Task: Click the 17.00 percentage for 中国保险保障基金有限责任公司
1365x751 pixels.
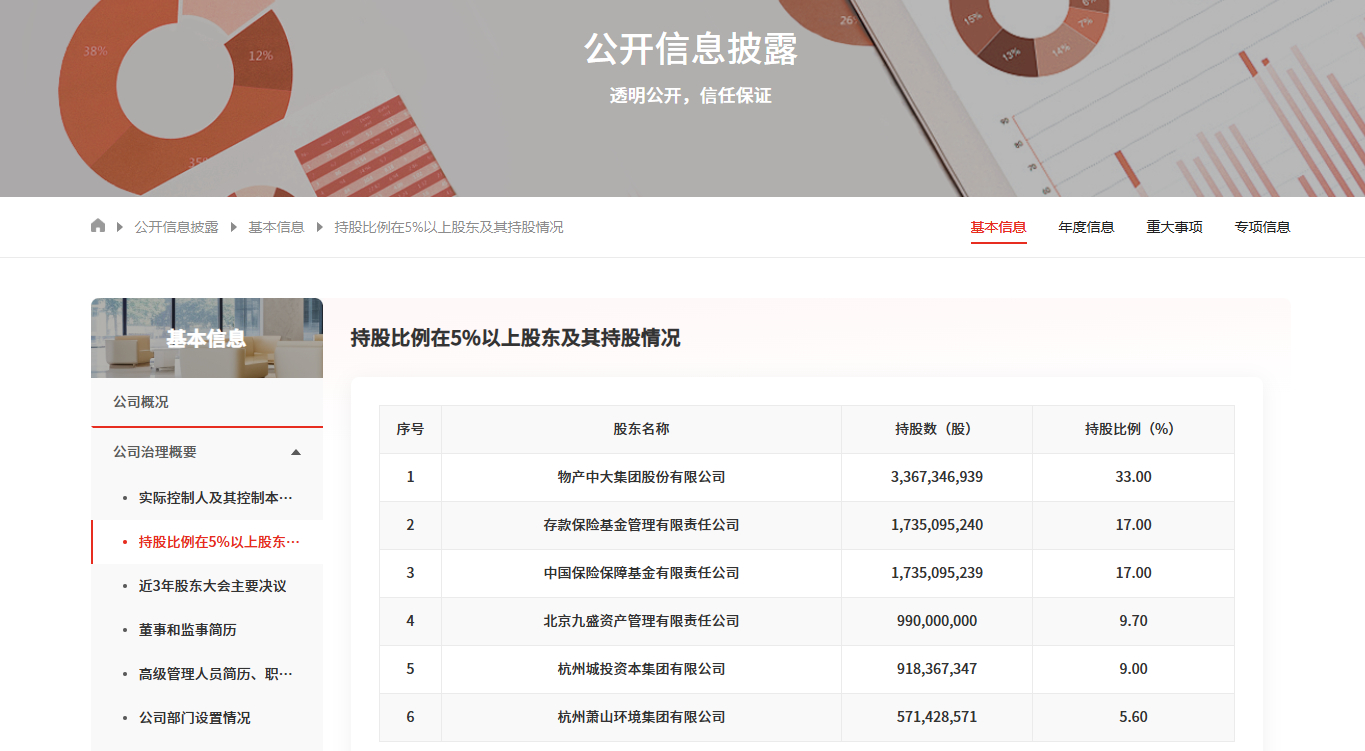Action: tap(1133, 573)
